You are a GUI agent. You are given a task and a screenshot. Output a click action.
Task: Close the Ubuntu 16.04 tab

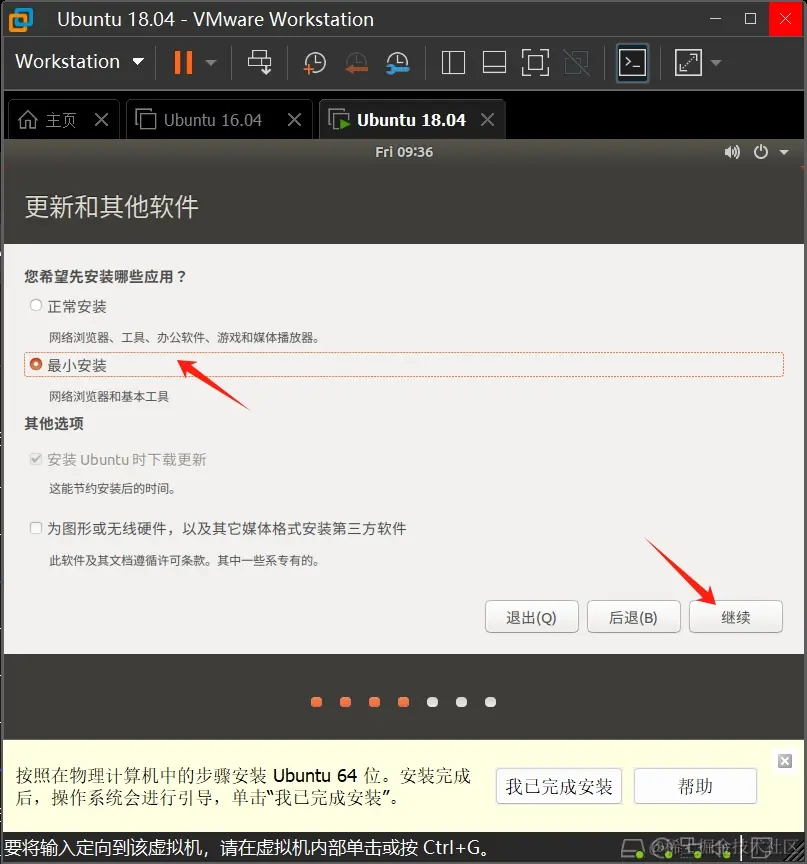point(295,120)
